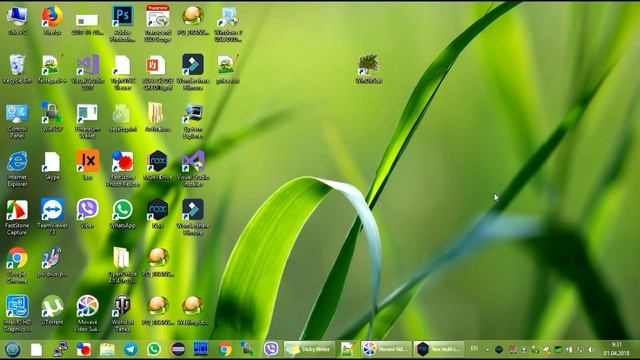
Task: Select the Visual Studio Installer desktop shortcut
Action: tap(193, 169)
